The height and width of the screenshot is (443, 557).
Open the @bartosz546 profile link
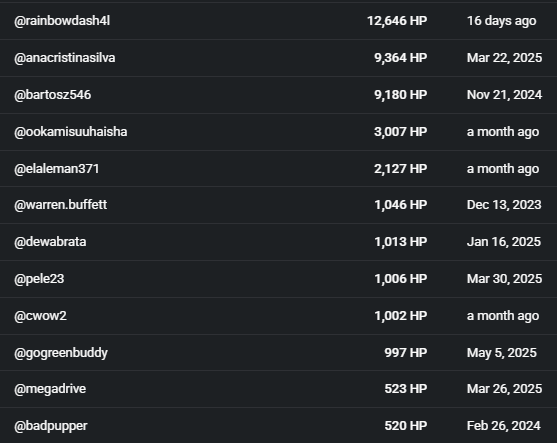point(53,95)
